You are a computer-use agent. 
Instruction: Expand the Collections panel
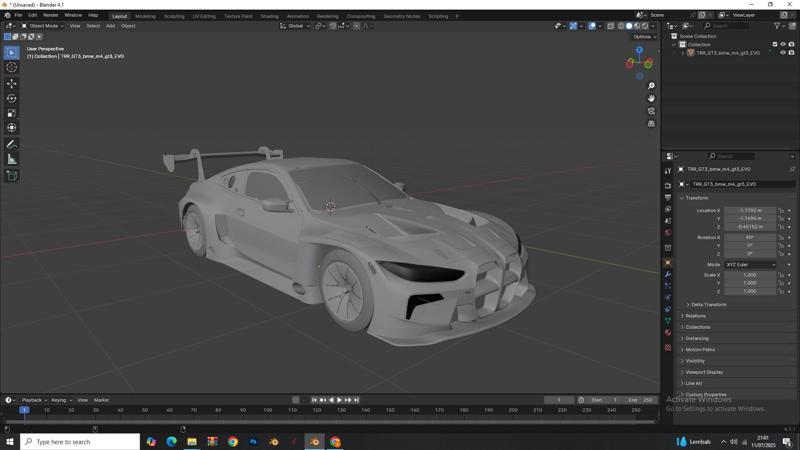(697, 327)
